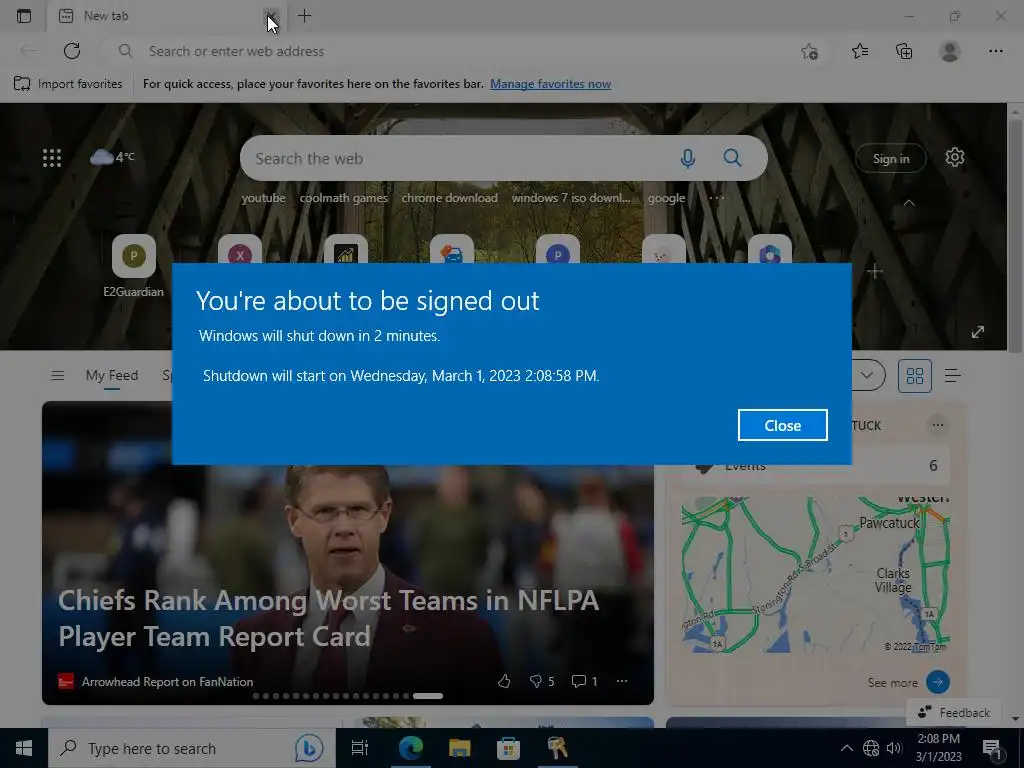Close the sign-out warning dialog

(x=782, y=425)
